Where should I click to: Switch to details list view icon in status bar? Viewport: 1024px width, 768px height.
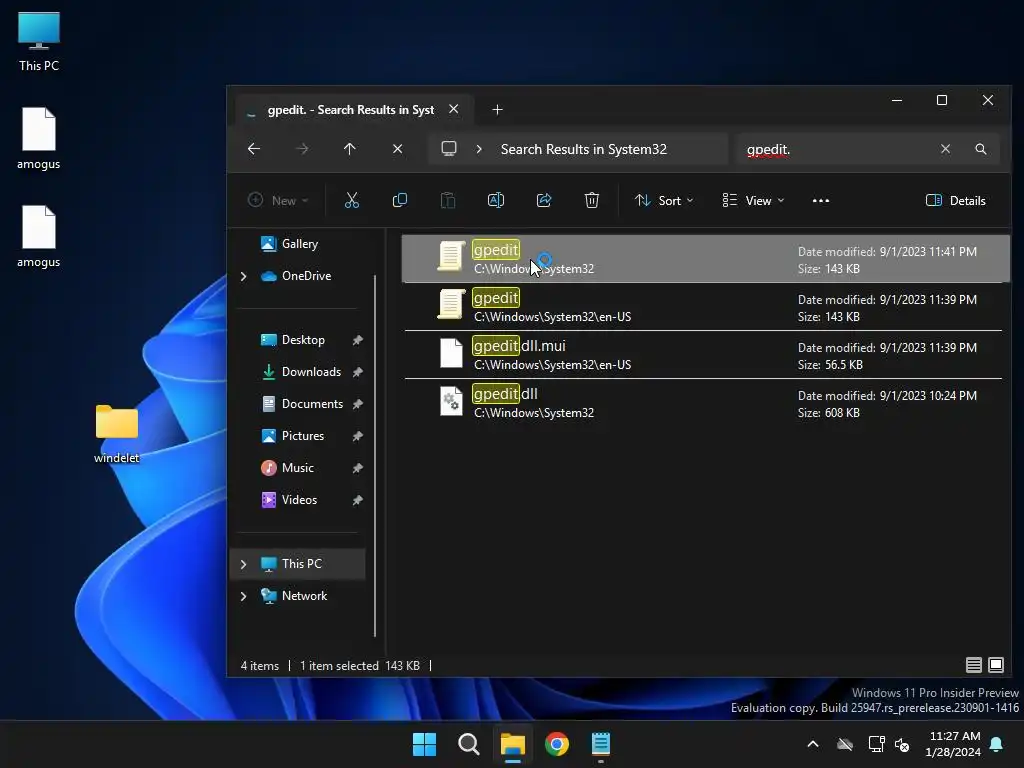974,665
